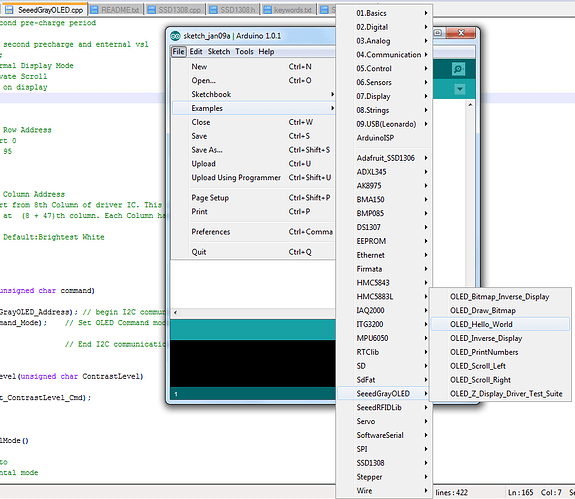Expand SSD1308 library examples
Image resolution: width=575 pixels, height=499 pixels.
click(384, 463)
